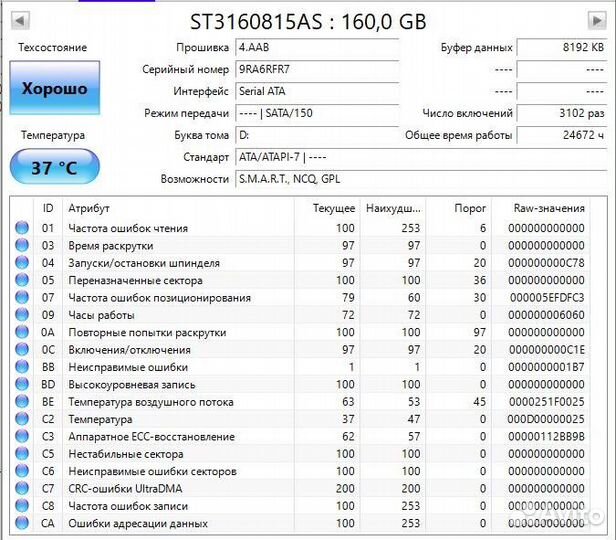This screenshot has width=616, height=540.
Task: Select row Нестабильные сектора
Action: click(x=301, y=454)
